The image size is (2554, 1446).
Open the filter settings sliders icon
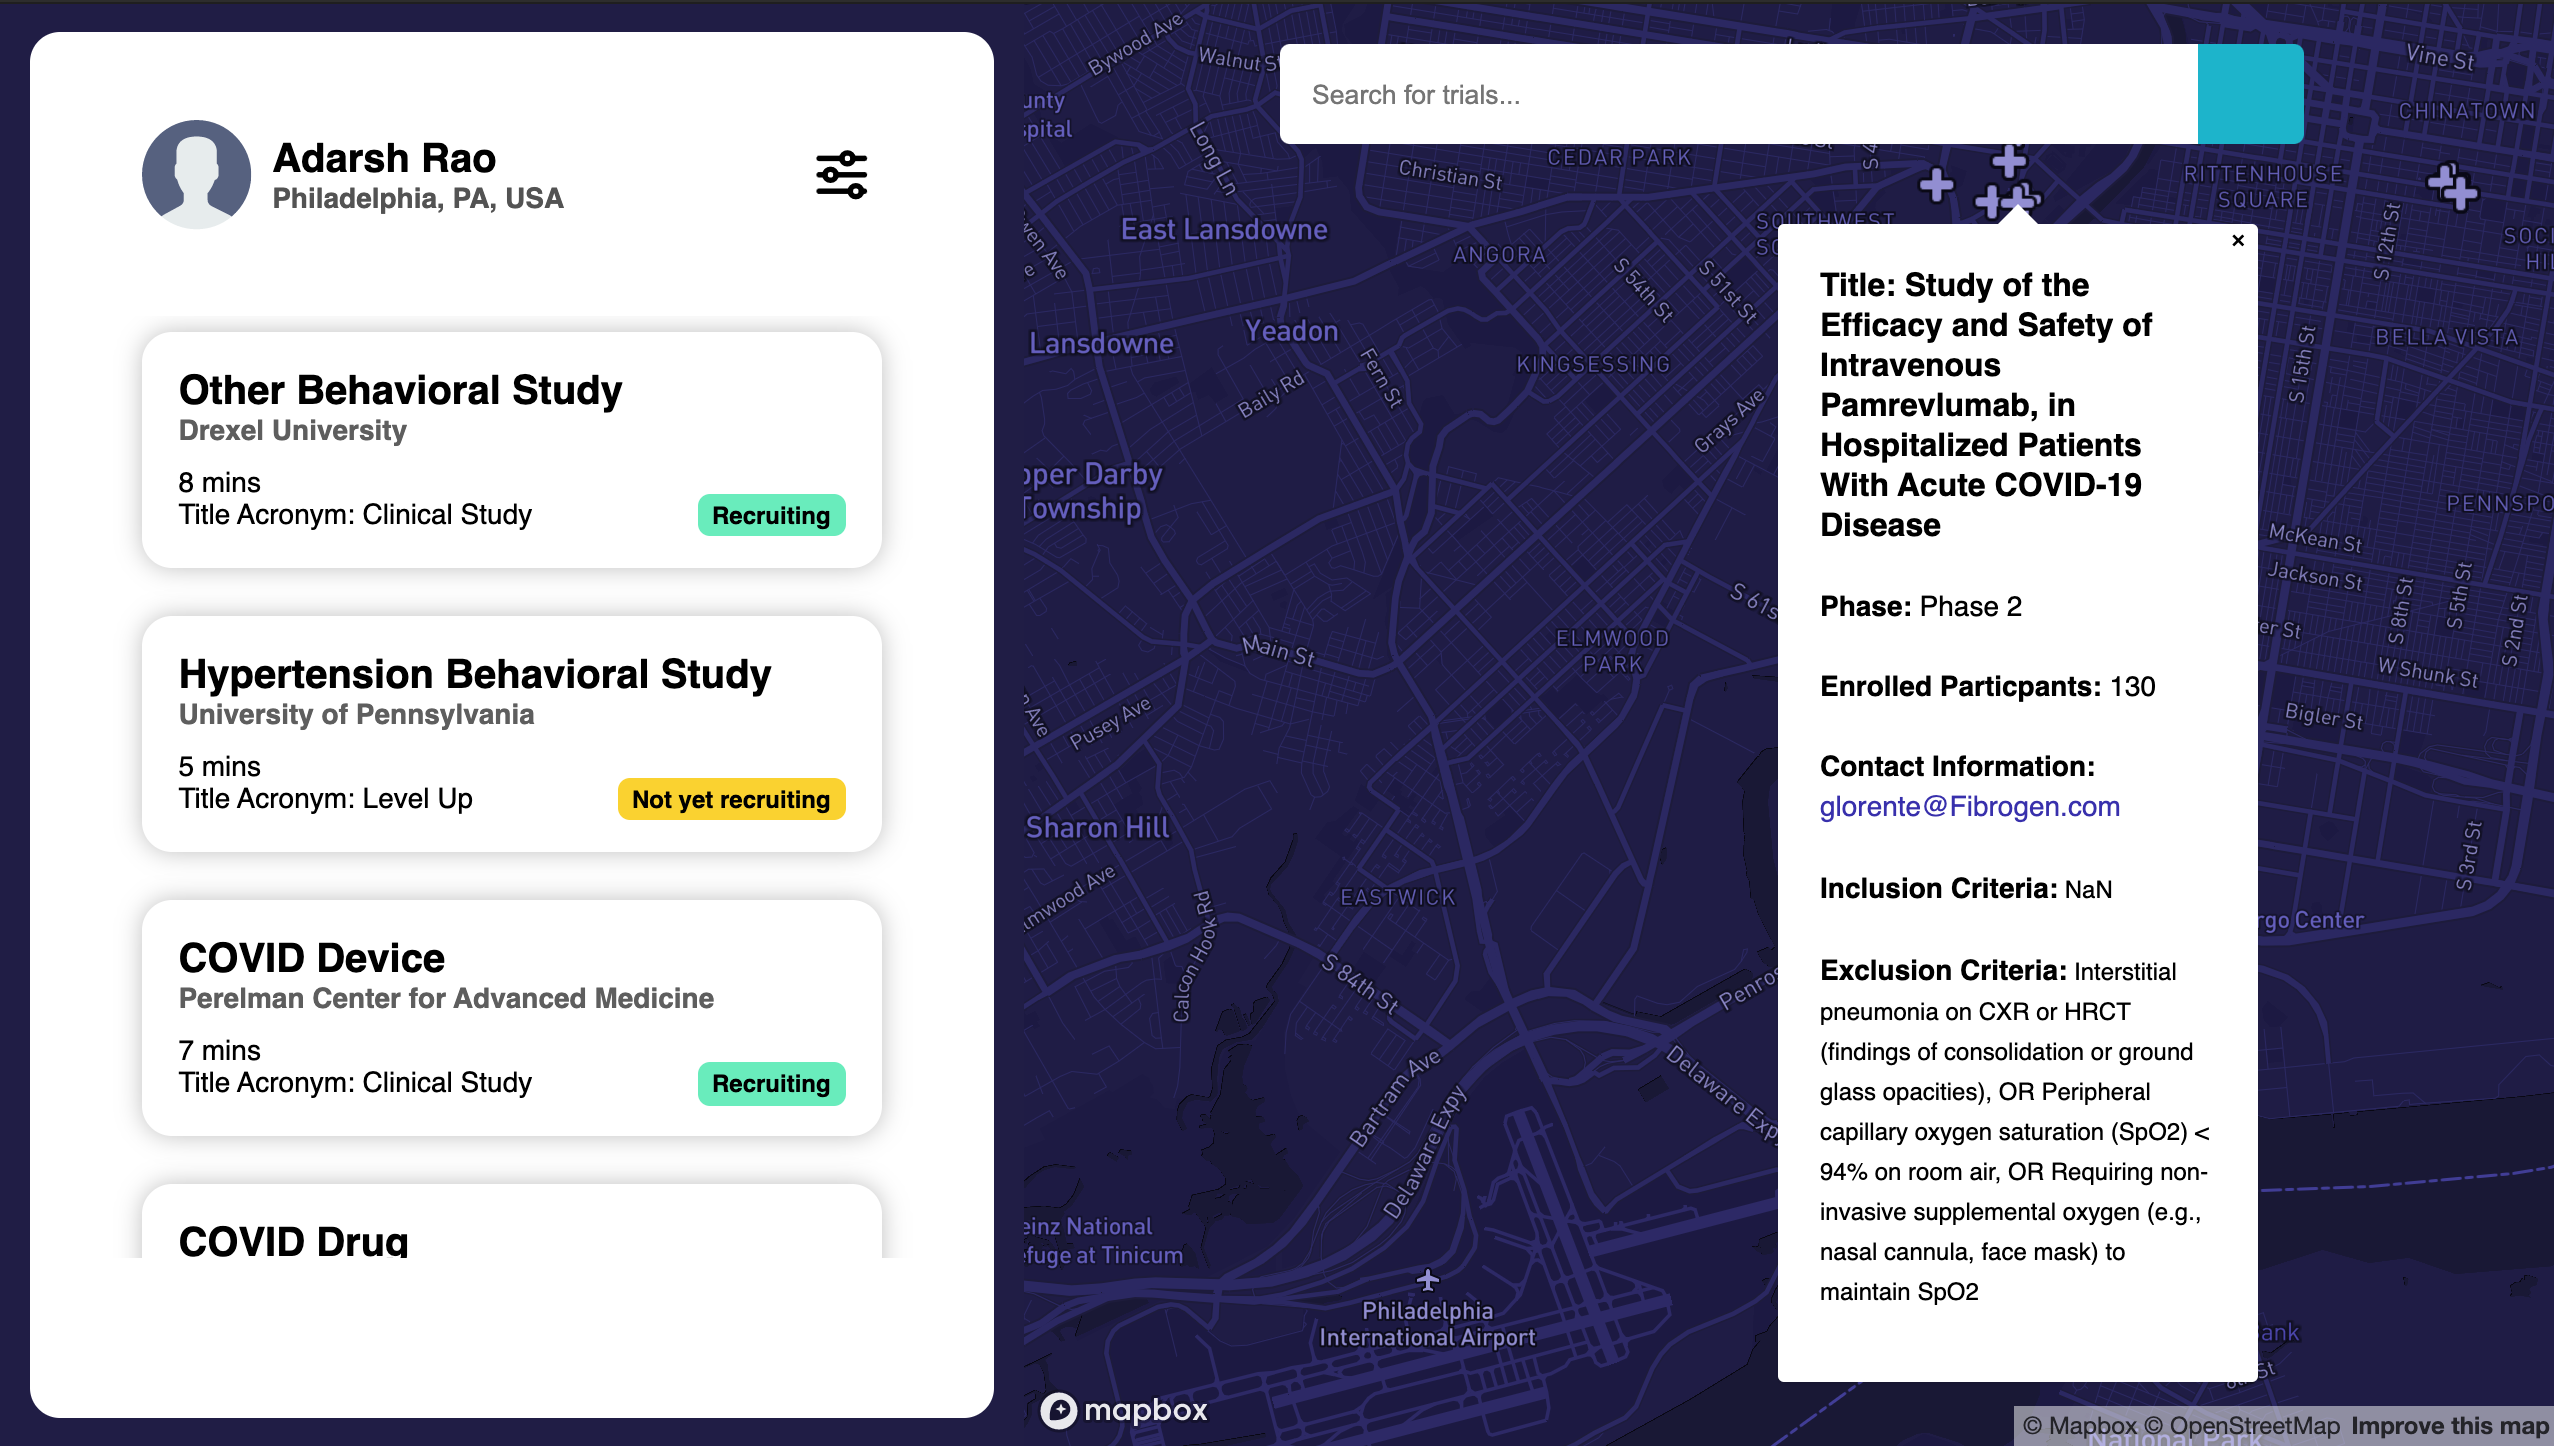point(841,175)
